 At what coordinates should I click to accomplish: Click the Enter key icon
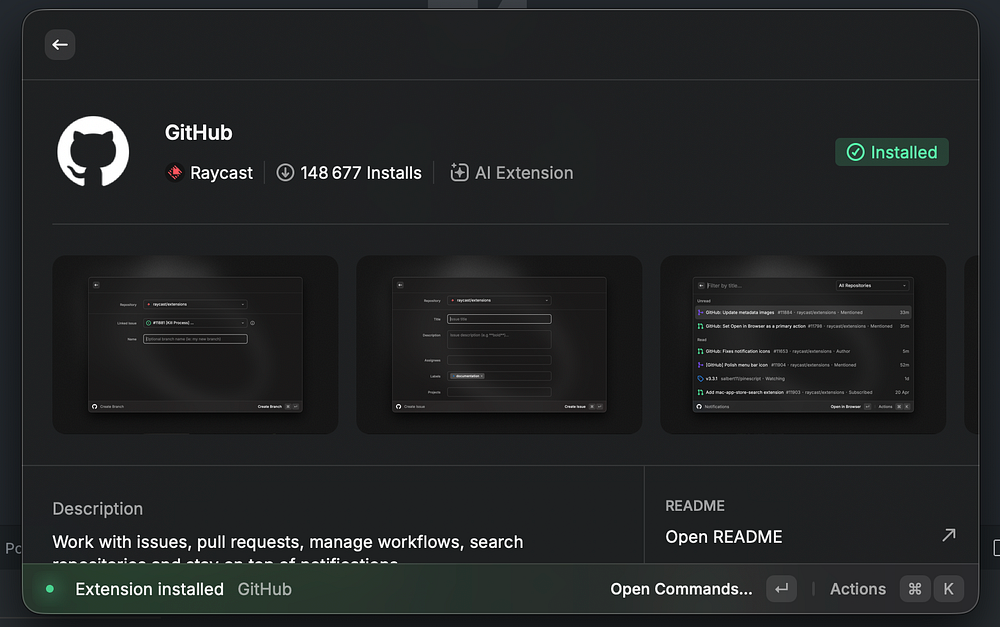781,589
